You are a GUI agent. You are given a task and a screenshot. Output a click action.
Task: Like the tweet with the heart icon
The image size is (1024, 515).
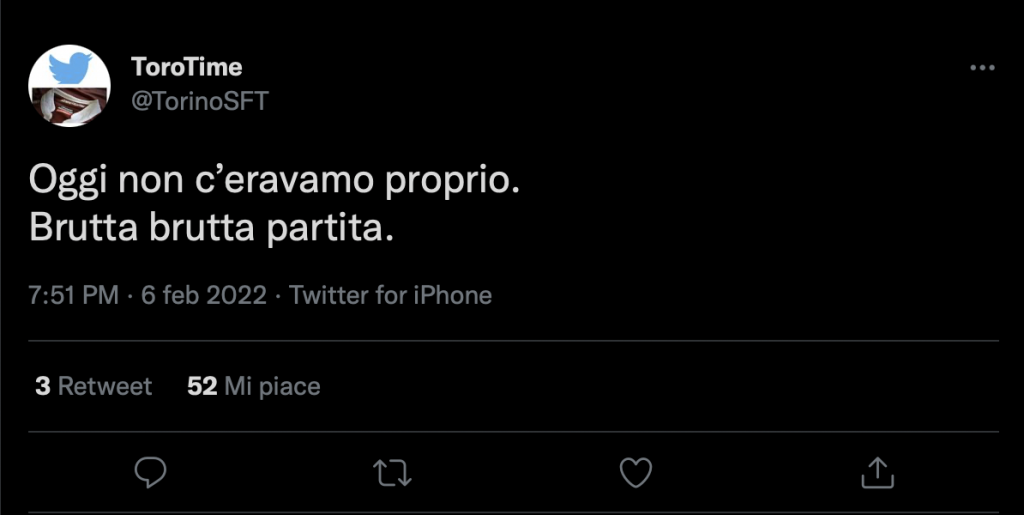pyautogui.click(x=636, y=471)
